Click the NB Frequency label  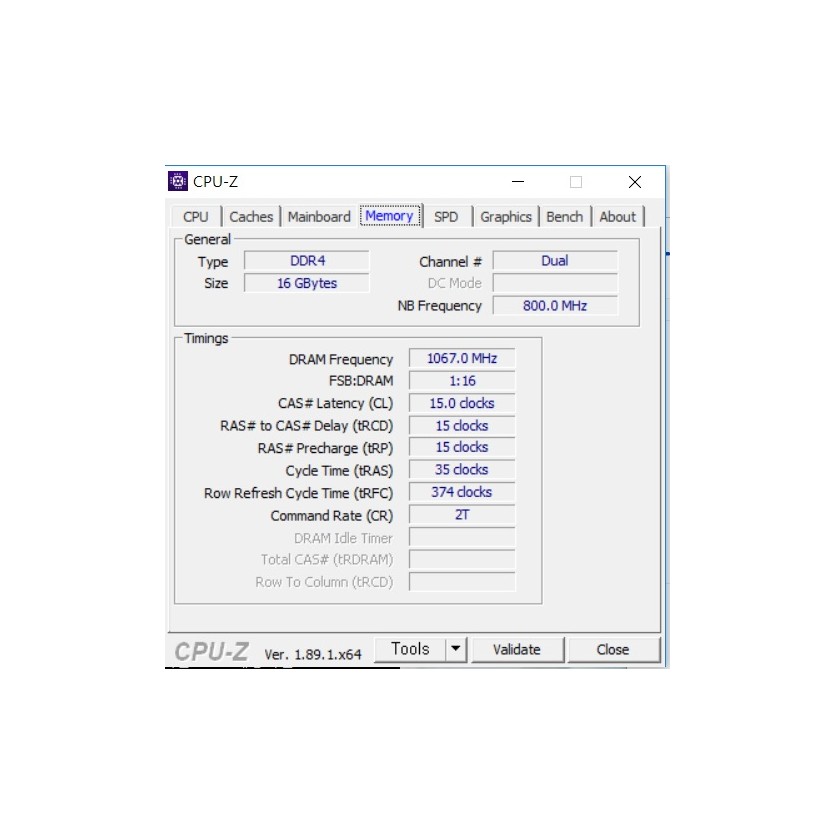pyautogui.click(x=439, y=306)
